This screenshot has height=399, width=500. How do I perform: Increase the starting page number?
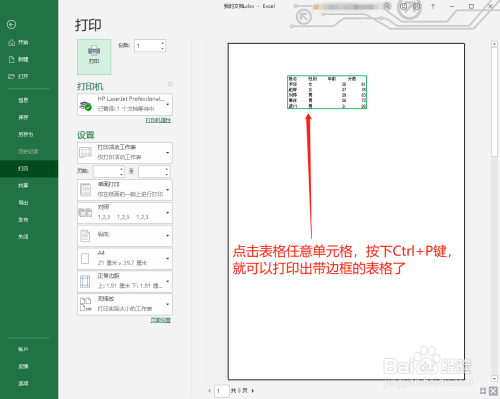[121, 169]
